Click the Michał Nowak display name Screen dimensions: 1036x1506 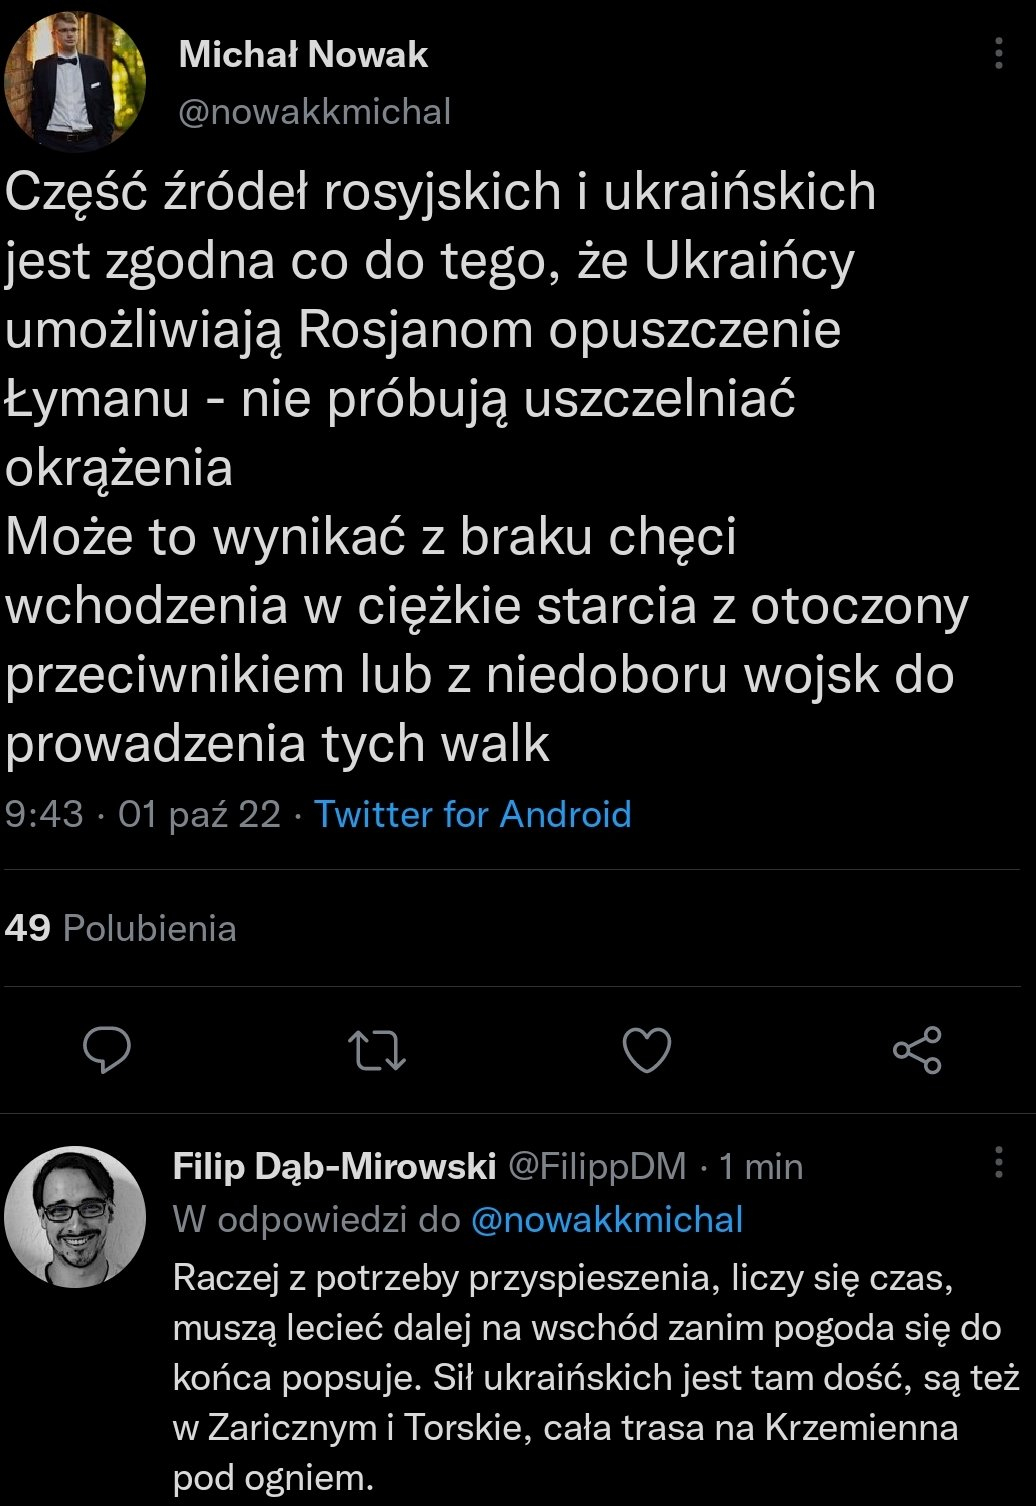click(x=303, y=54)
